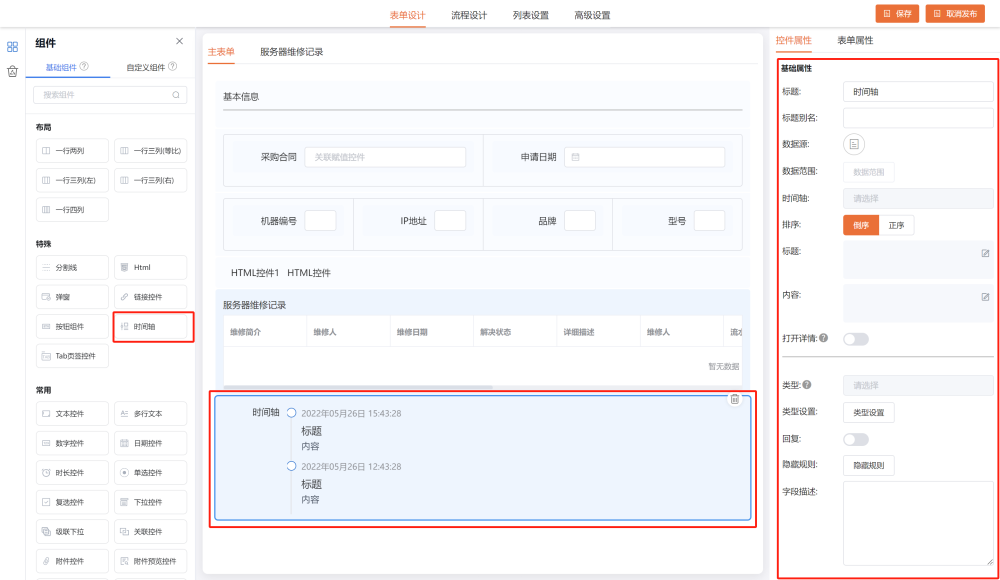This screenshot has width=1000, height=580.
Task: Enable the 回复 switch
Action: point(856,439)
